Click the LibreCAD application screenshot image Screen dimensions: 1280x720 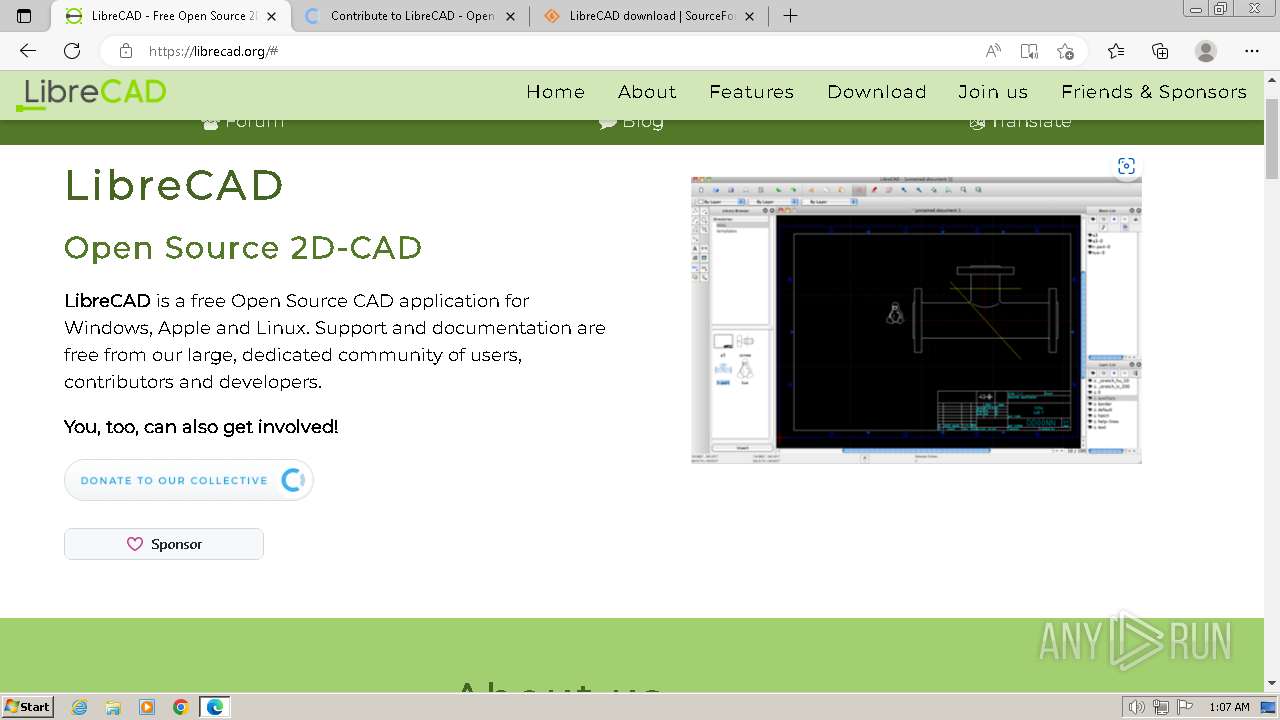(x=916, y=318)
